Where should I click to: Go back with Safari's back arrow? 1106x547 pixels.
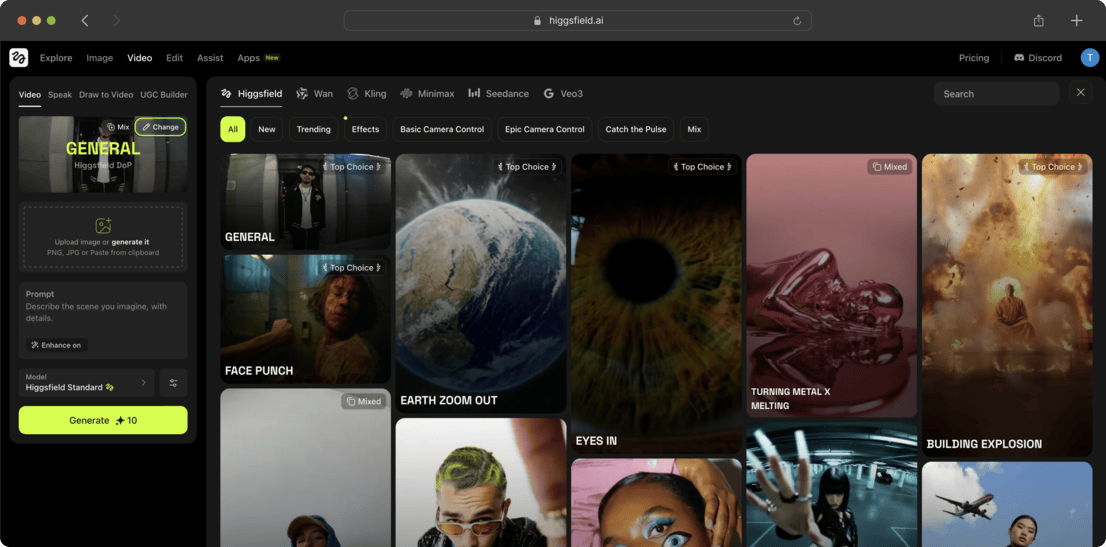85,21
